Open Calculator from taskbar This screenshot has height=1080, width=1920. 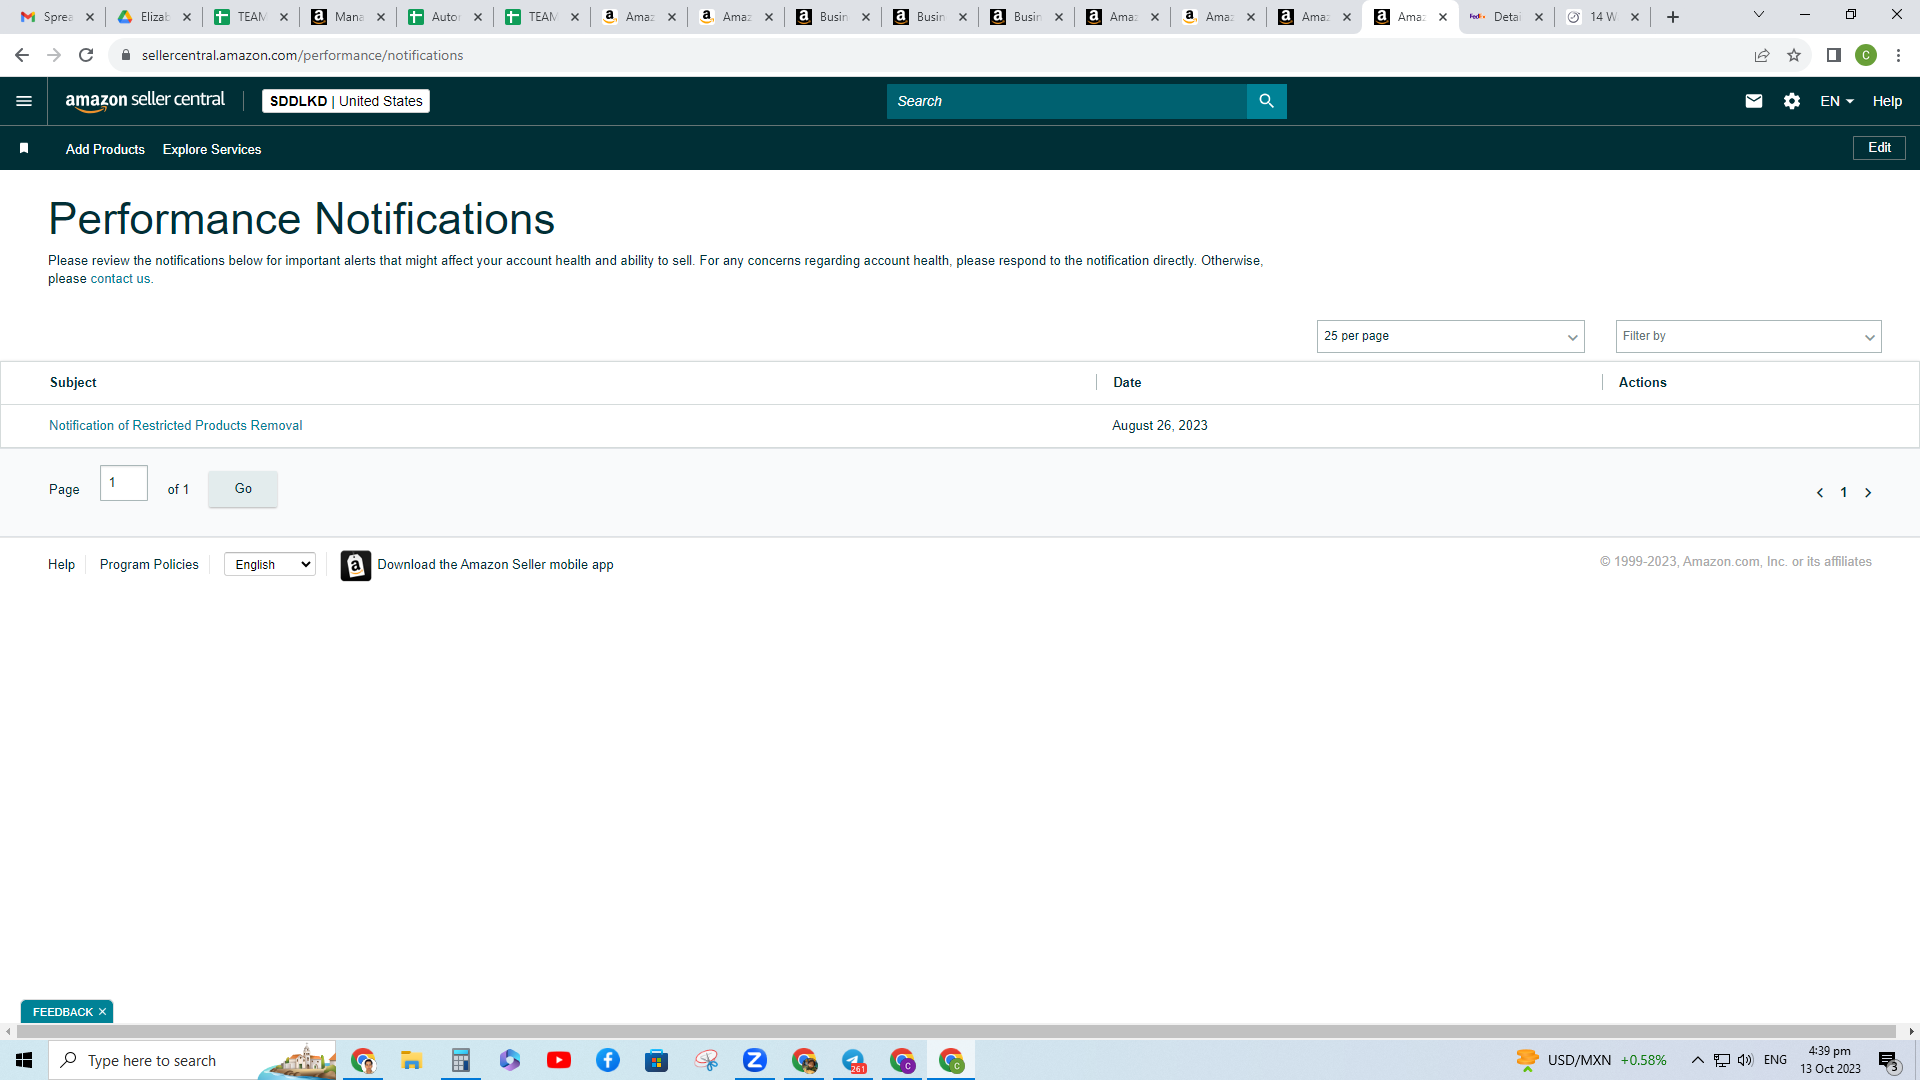coord(460,1060)
